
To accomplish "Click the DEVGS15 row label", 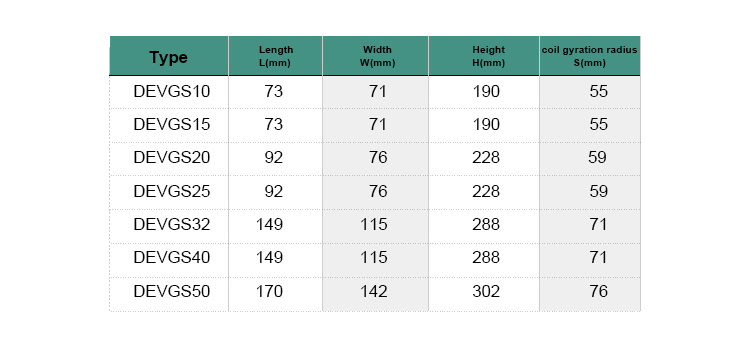I will click(171, 125).
